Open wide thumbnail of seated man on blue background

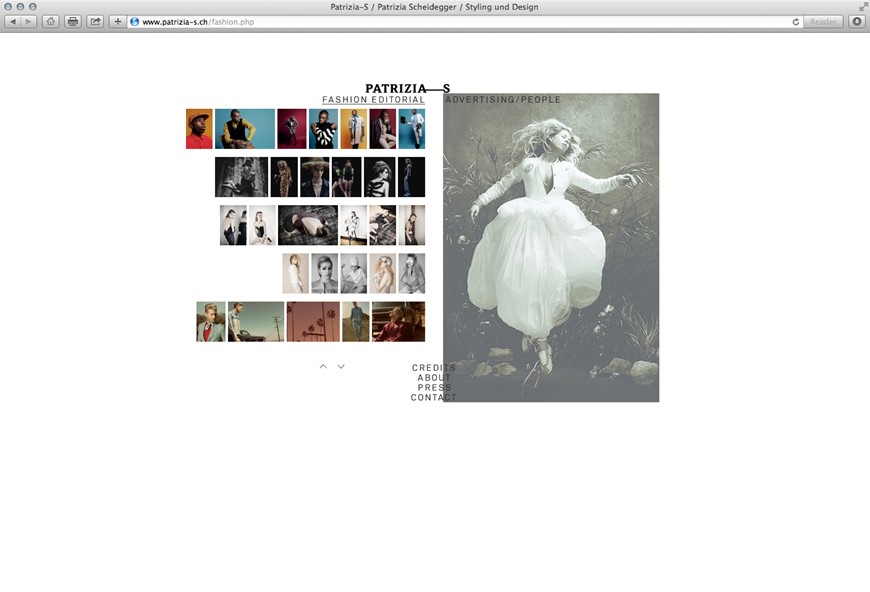[x=245, y=129]
